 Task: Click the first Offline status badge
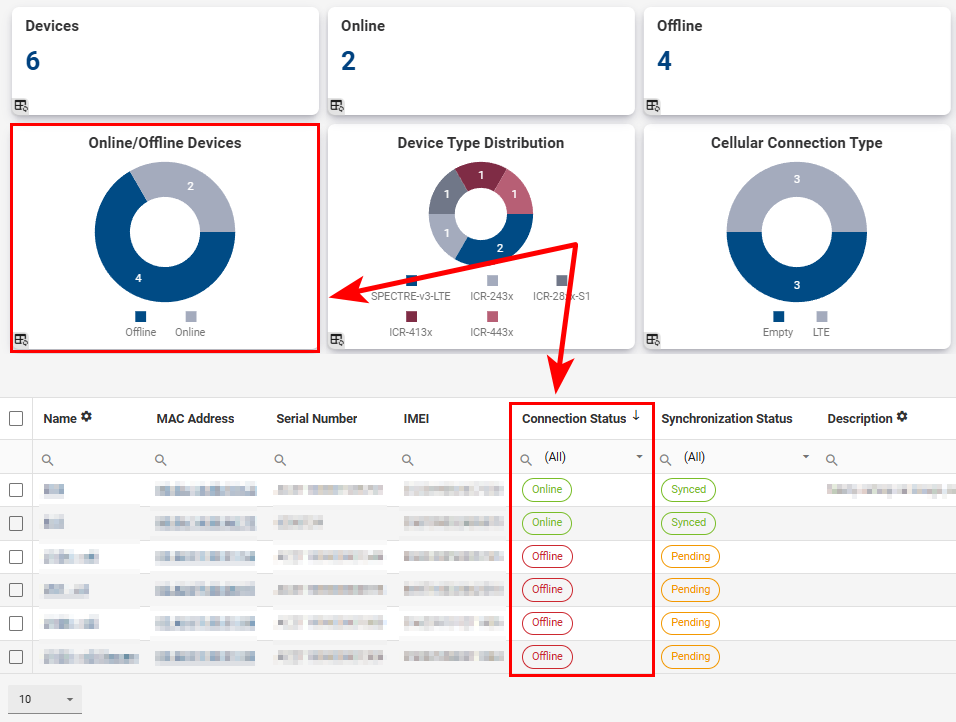click(547, 556)
